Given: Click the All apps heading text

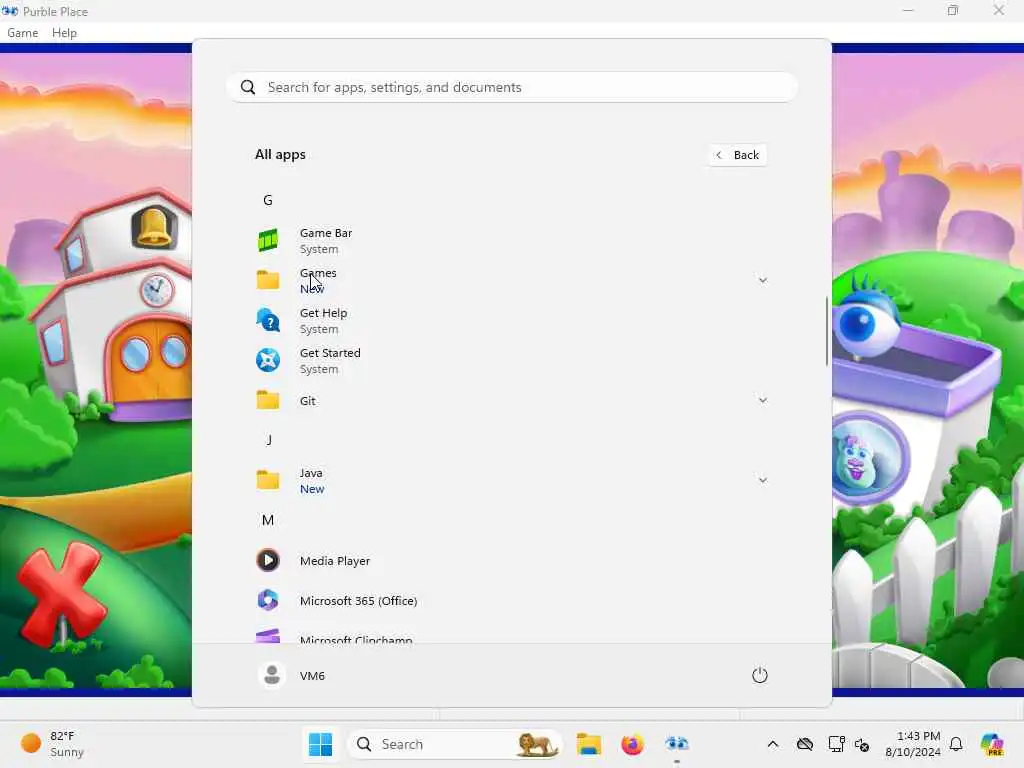Looking at the screenshot, I should (280, 155).
